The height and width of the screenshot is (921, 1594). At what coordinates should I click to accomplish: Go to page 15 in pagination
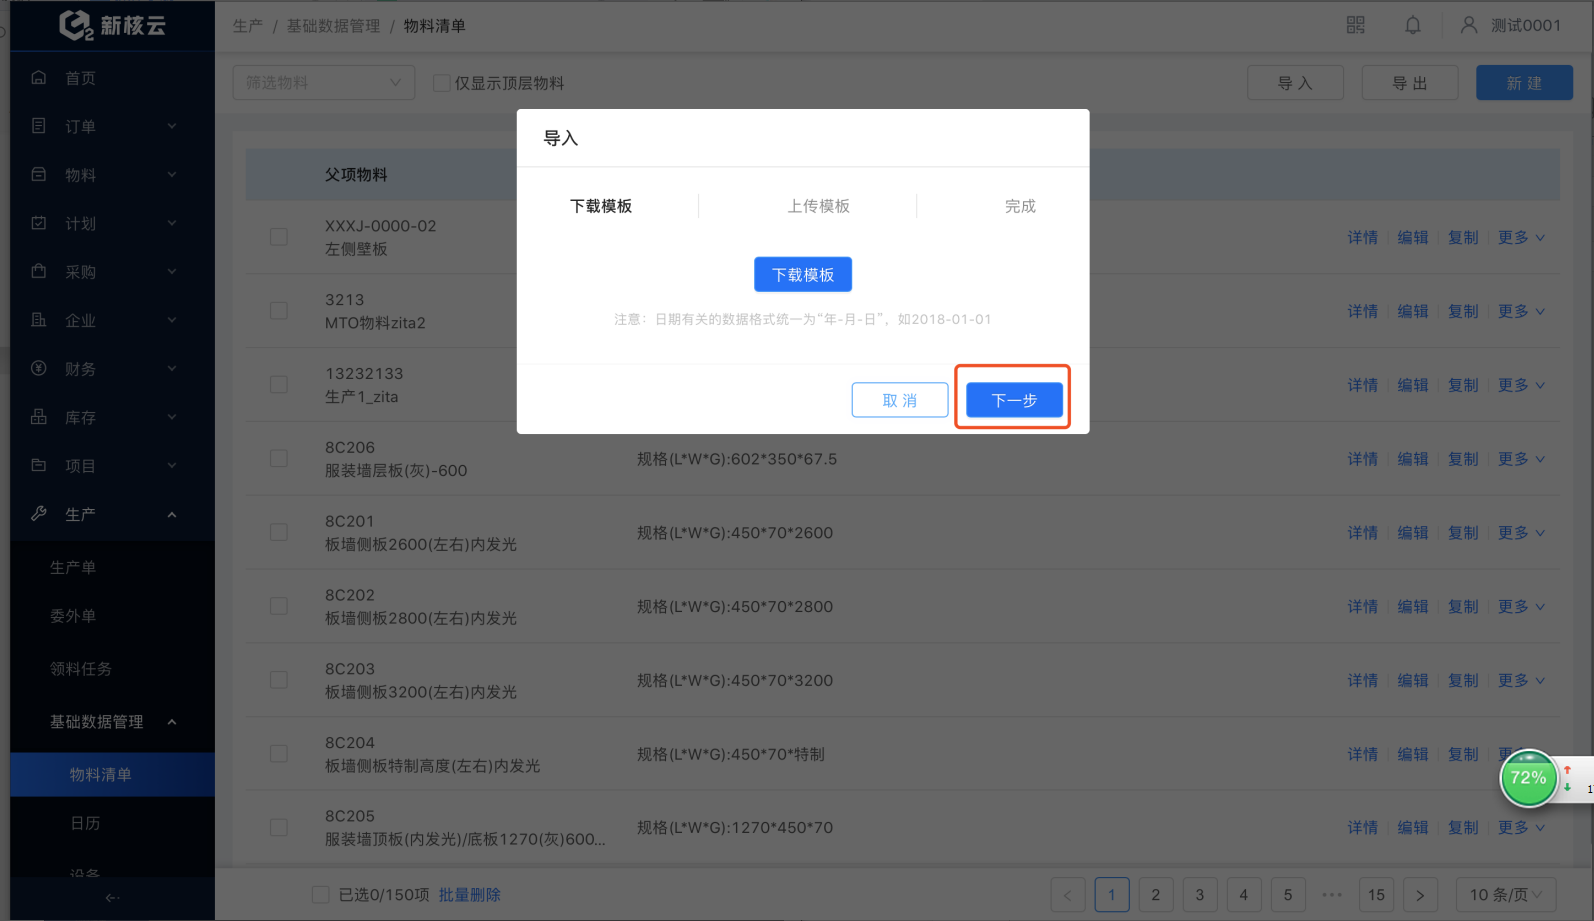coord(1376,895)
